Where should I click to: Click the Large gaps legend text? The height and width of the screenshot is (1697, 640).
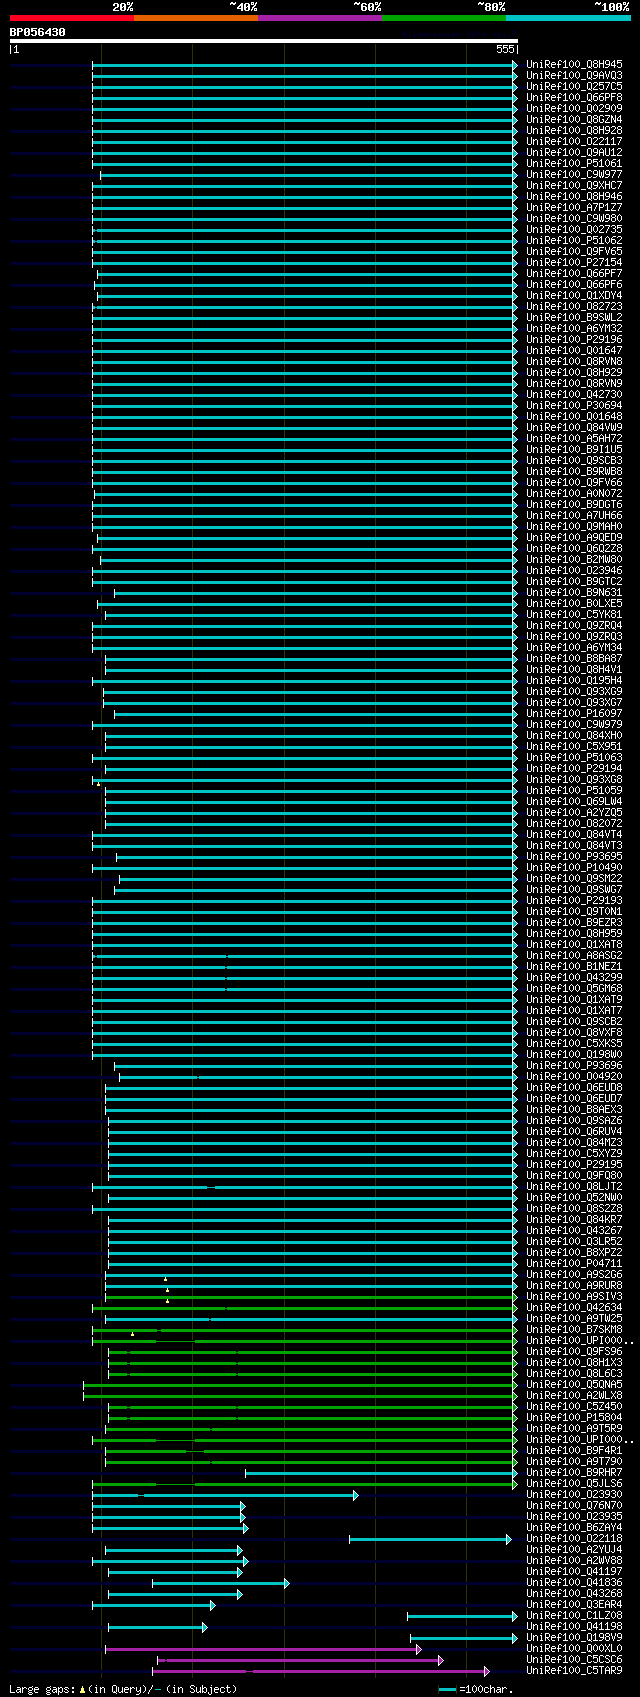pyautogui.click(x=123, y=1689)
